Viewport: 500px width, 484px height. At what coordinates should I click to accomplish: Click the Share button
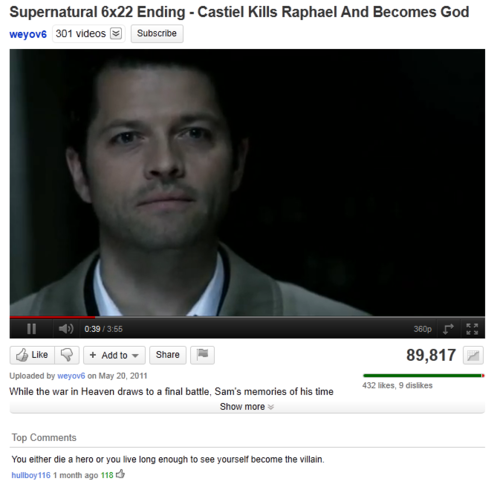[168, 355]
